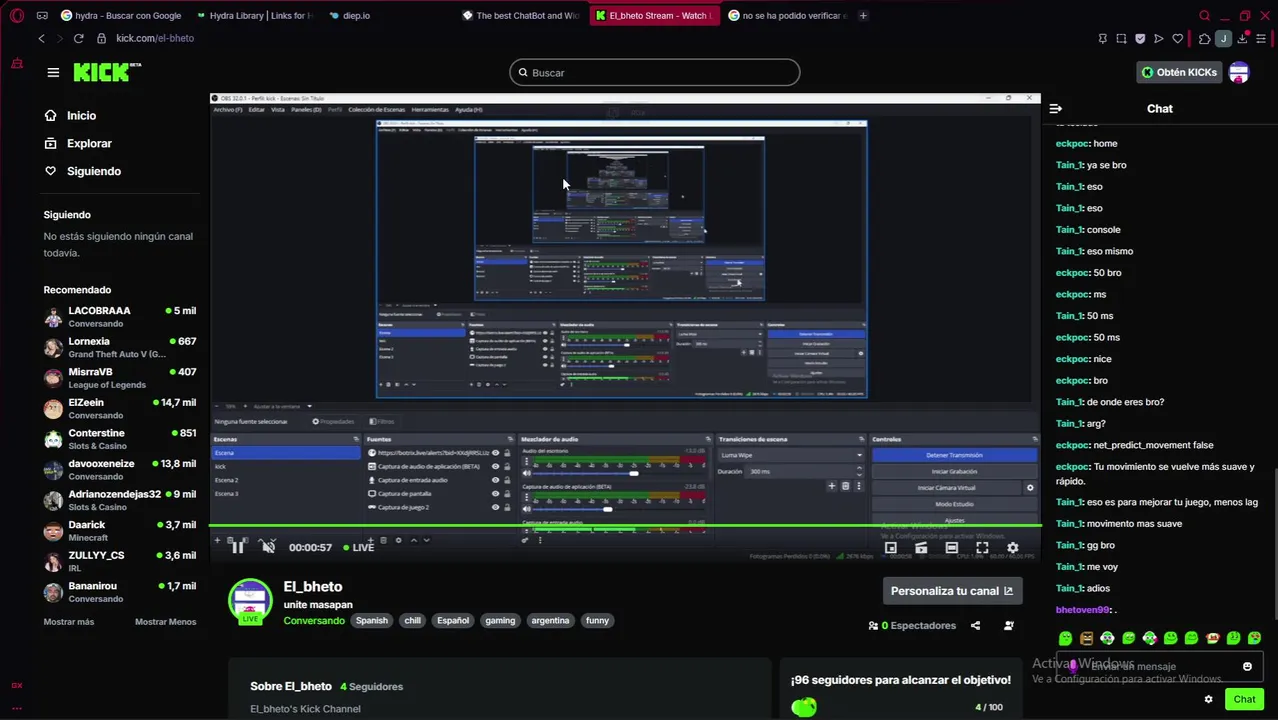This screenshot has width=1278, height=720.
Task: Click the Kick logo
Action: pyautogui.click(x=107, y=72)
